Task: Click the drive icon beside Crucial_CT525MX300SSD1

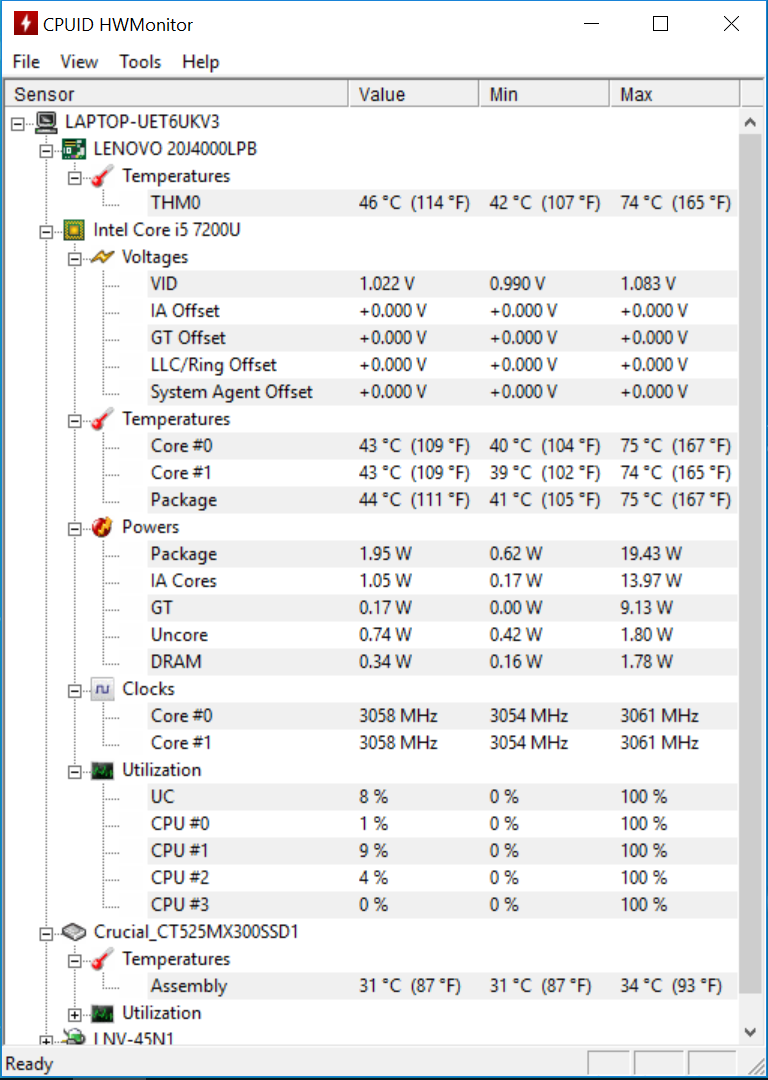Action: point(74,933)
